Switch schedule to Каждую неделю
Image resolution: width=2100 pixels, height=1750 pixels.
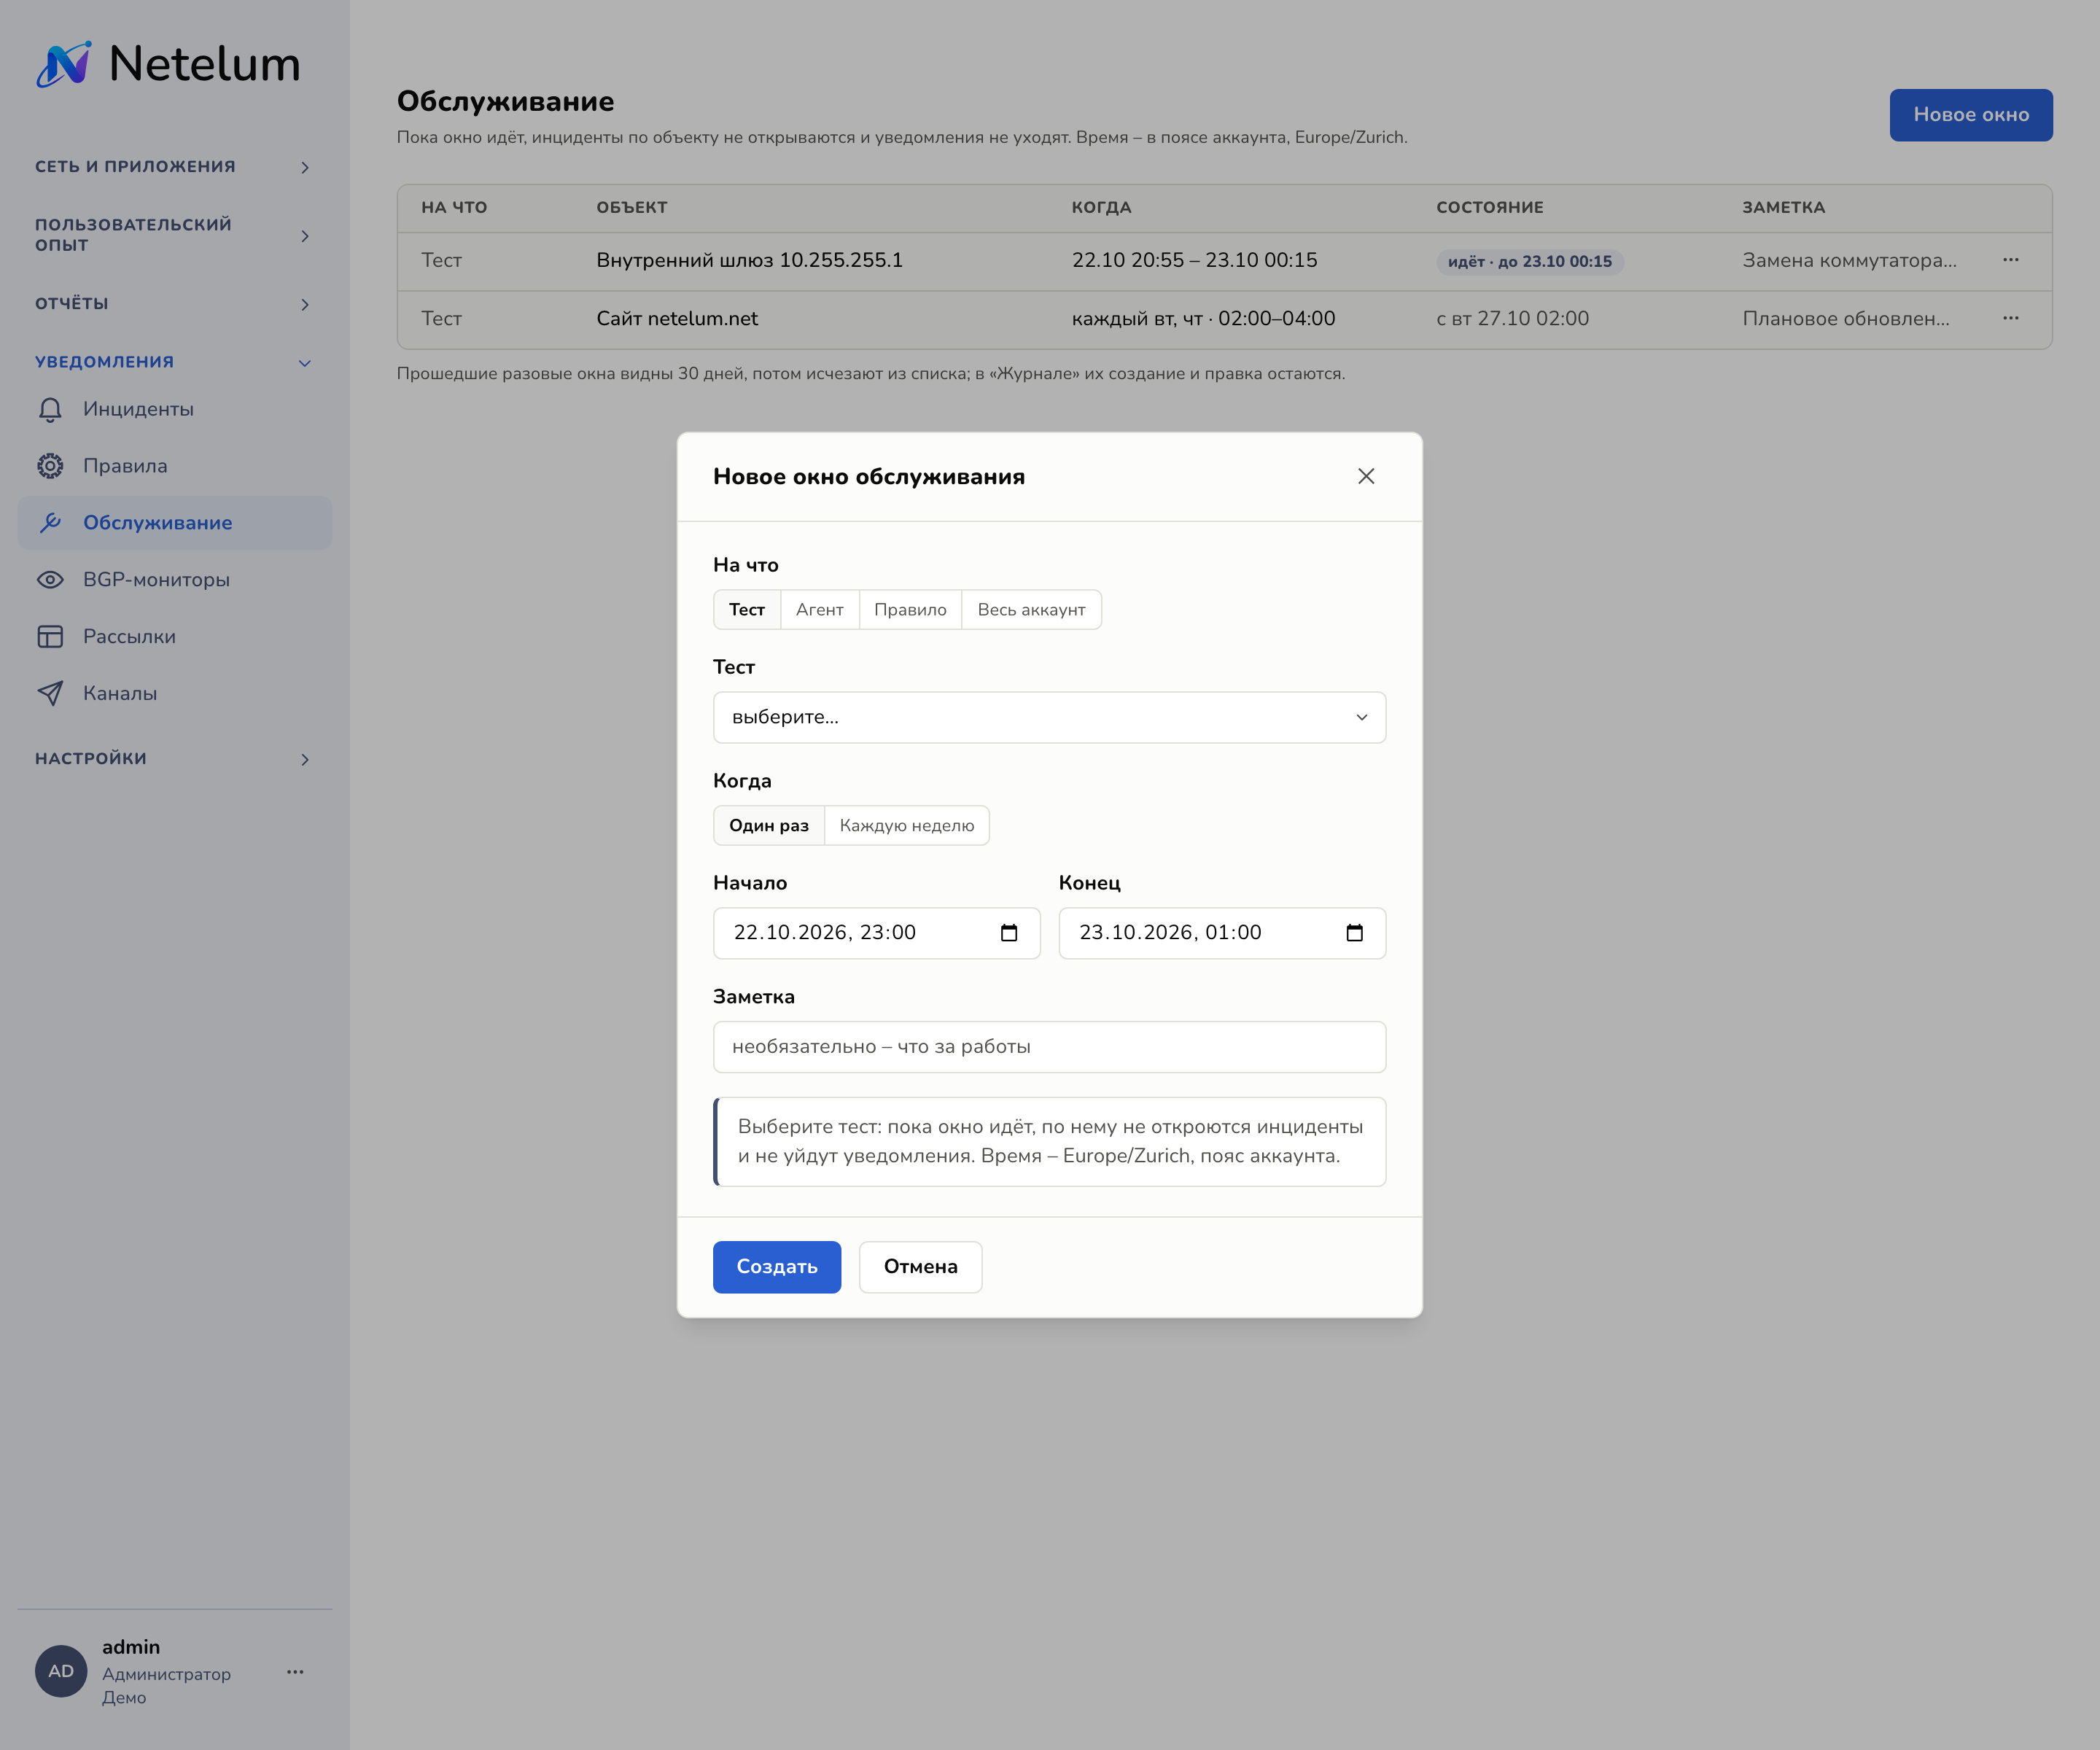(x=906, y=826)
